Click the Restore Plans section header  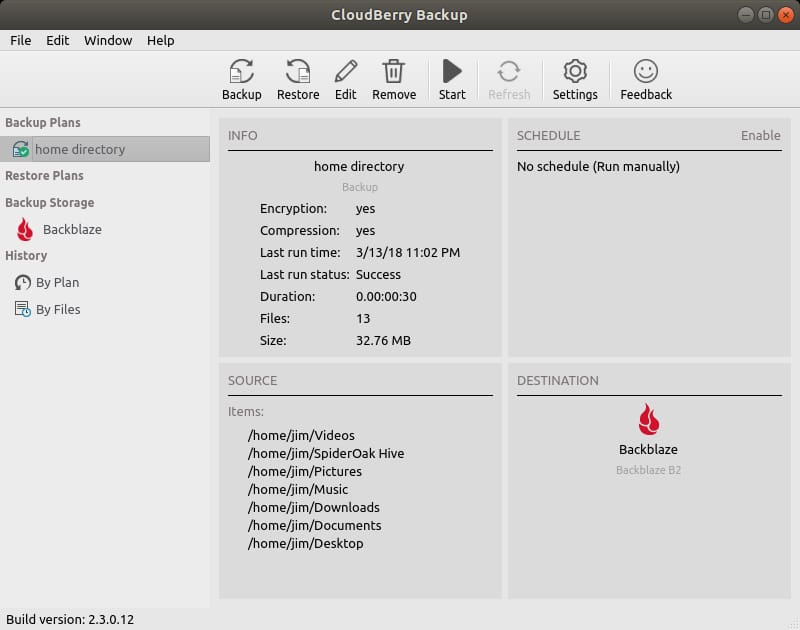pos(44,175)
